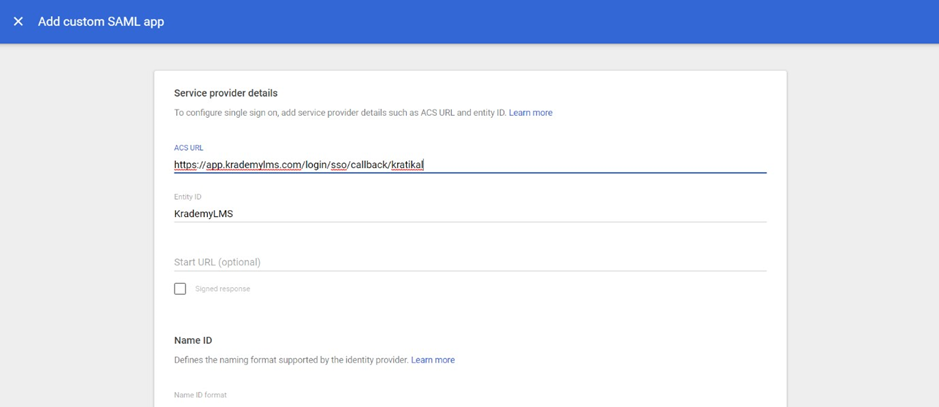The width and height of the screenshot is (939, 407).
Task: Click the Entity ID field containing KrademyLMS
Action: (x=470, y=214)
